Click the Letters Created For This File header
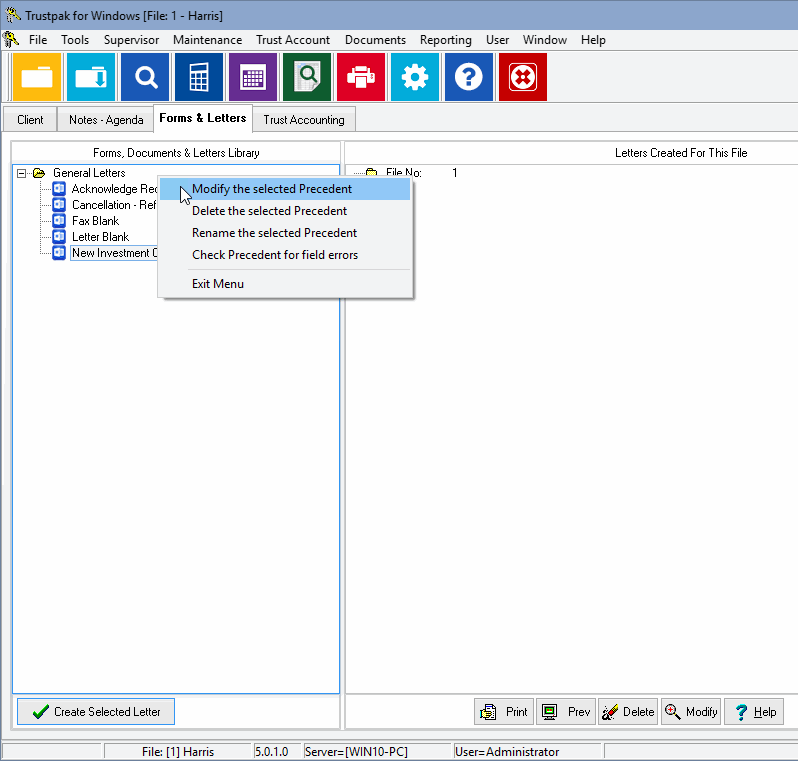Screen dimensions: 798x761 [x=681, y=153]
